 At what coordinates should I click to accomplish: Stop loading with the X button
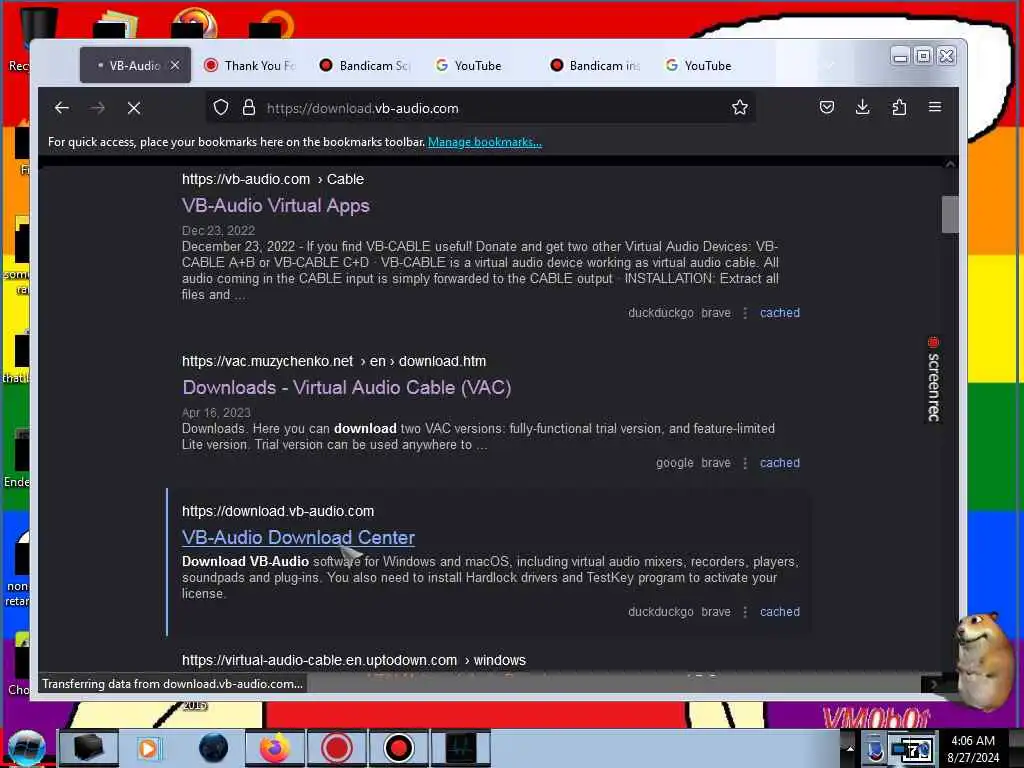pos(134,108)
